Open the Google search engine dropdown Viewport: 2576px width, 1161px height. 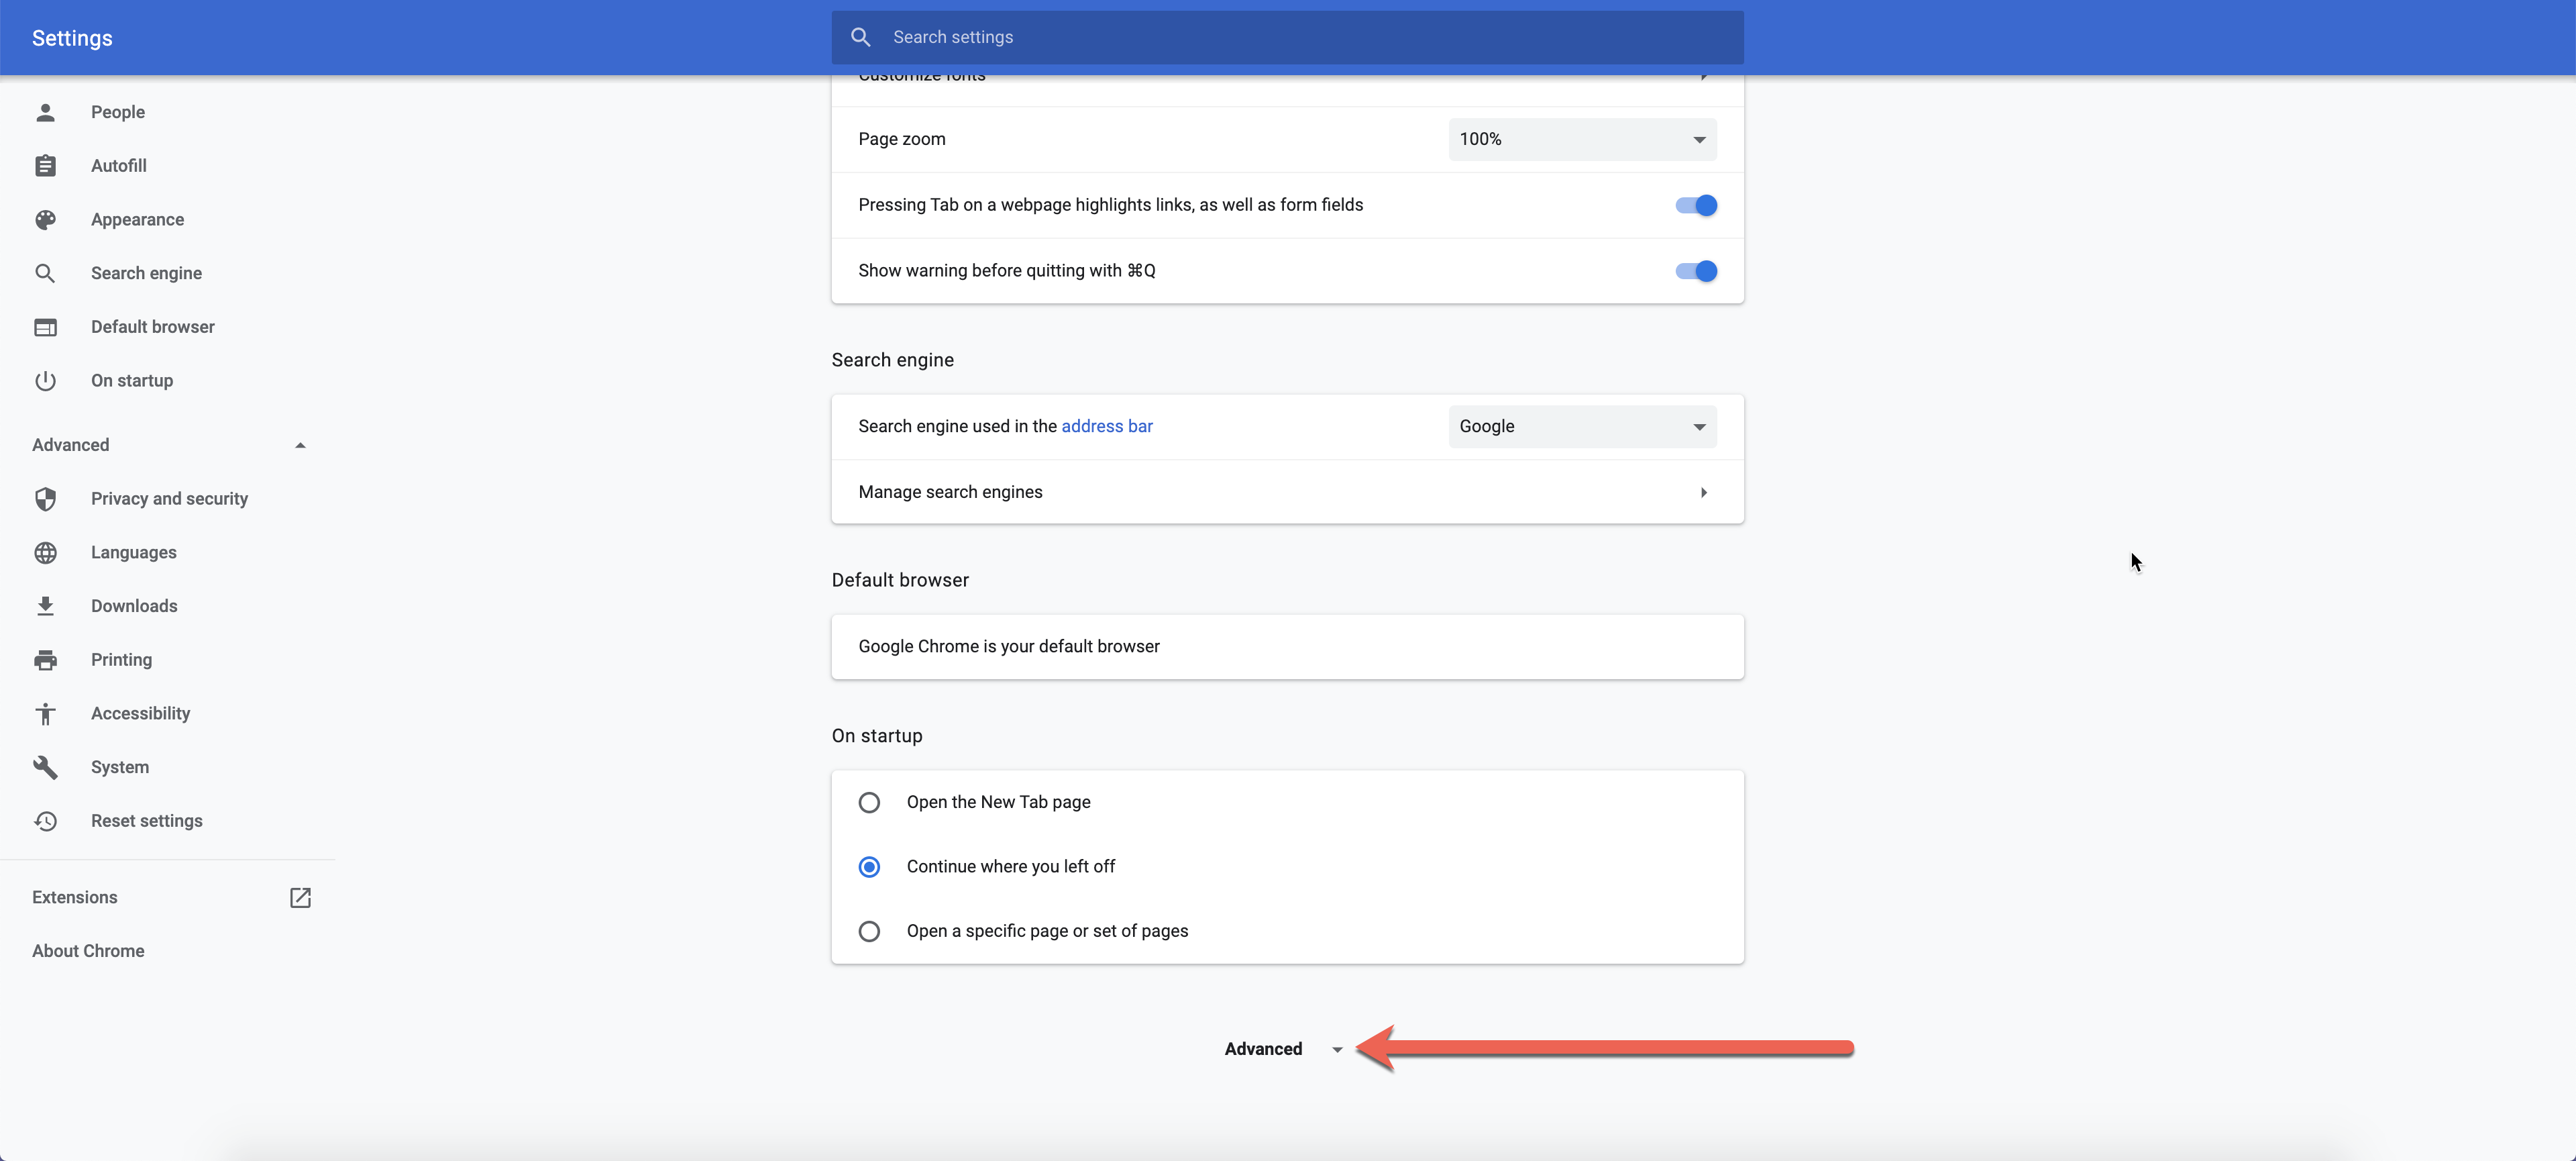[1582, 427]
